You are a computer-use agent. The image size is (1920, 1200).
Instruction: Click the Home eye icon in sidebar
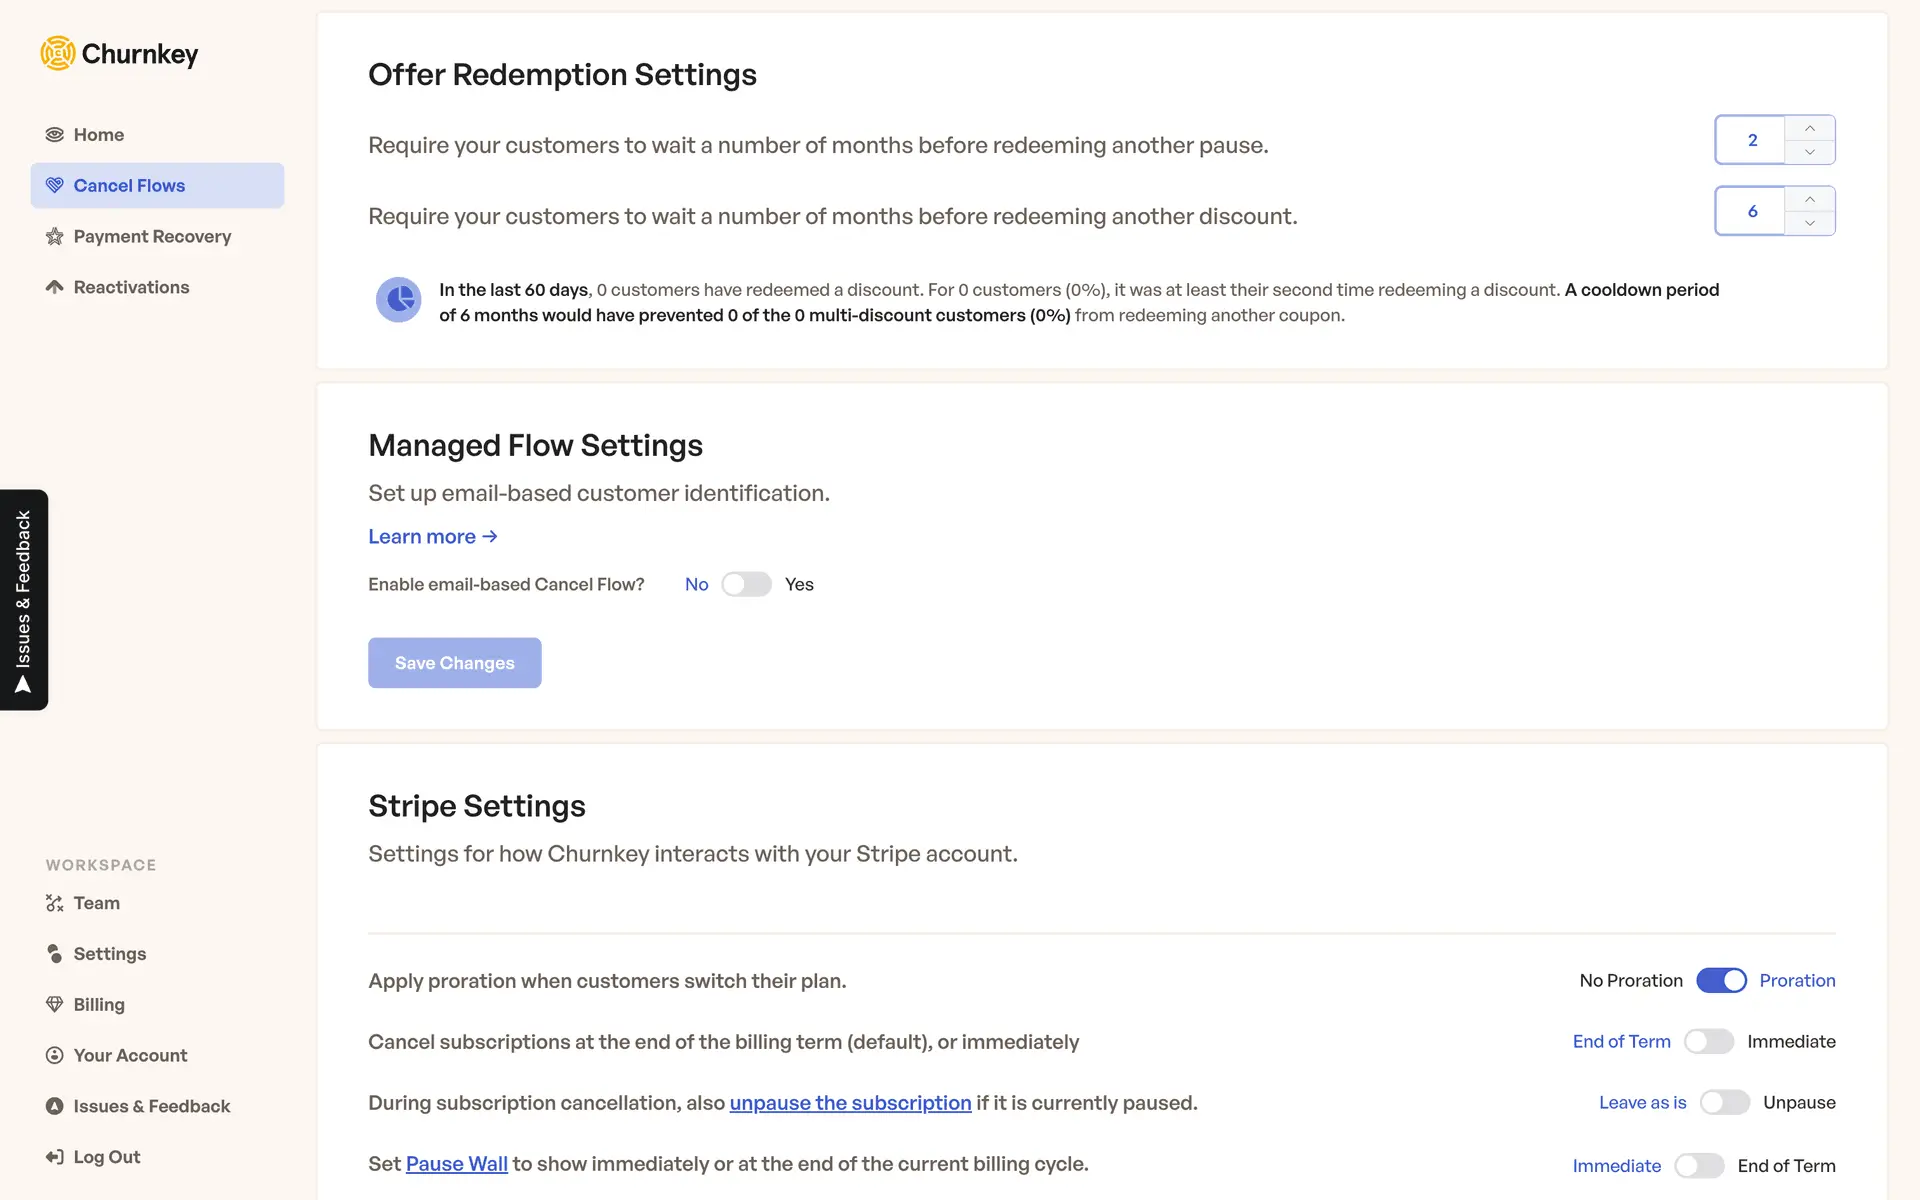pos(54,135)
